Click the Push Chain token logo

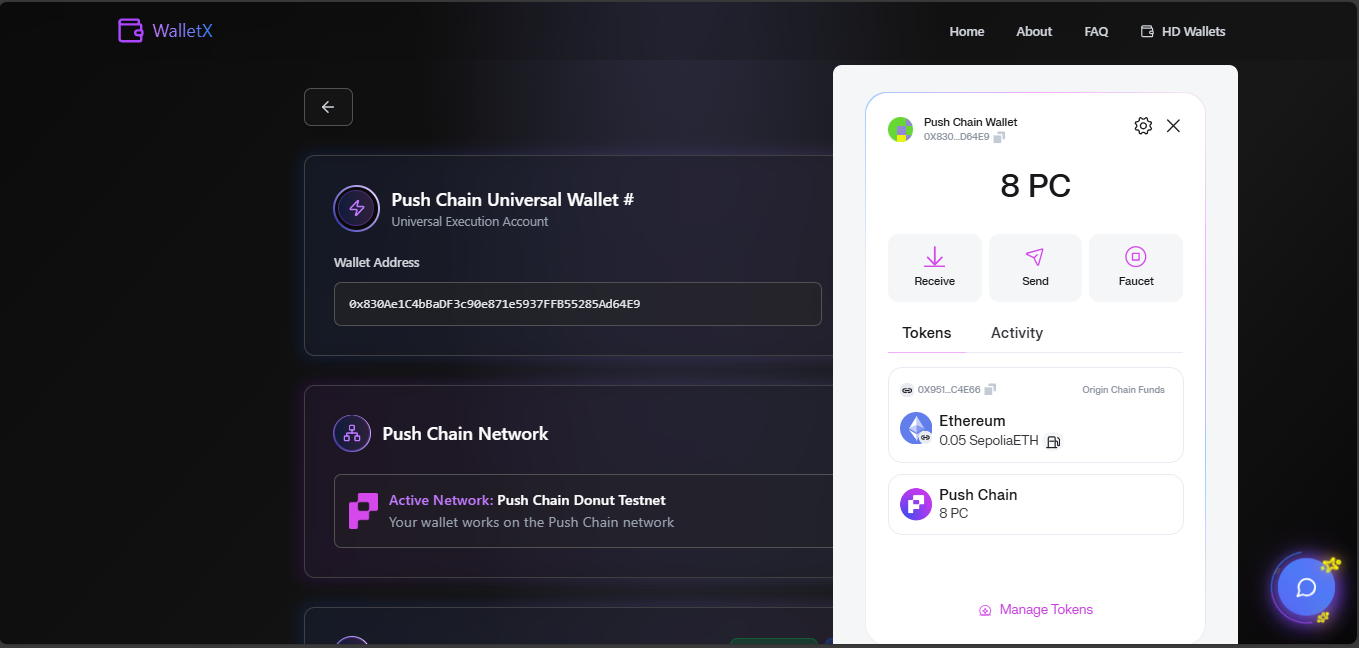pos(916,504)
